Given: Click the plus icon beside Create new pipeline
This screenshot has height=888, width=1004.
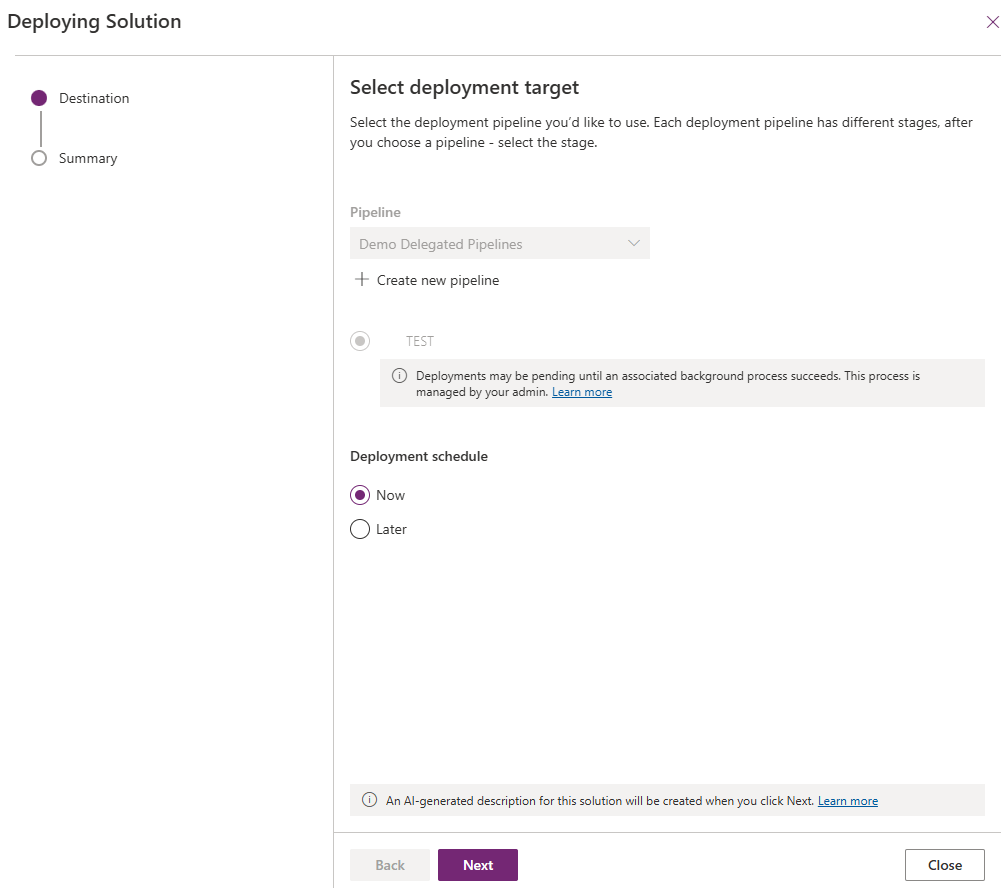Looking at the screenshot, I should tap(362, 280).
